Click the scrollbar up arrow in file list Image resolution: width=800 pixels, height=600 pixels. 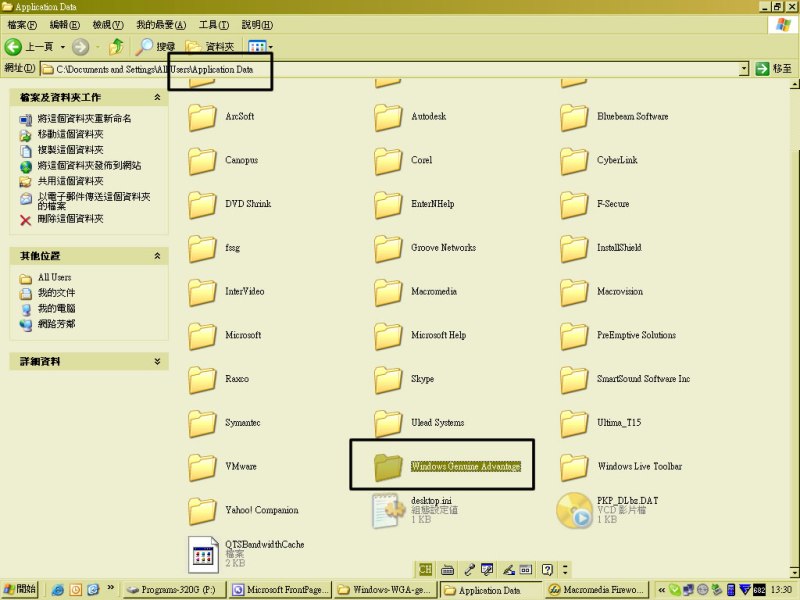click(x=795, y=84)
